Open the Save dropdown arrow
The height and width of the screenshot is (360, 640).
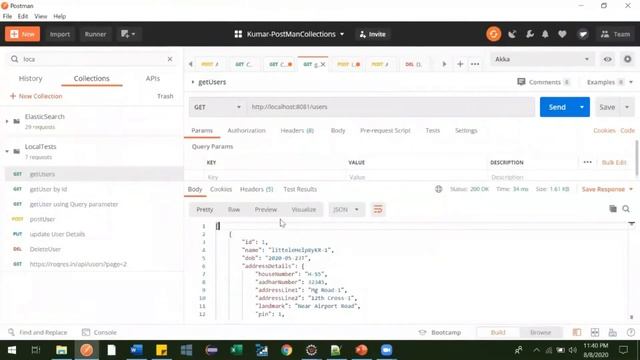click(x=627, y=107)
